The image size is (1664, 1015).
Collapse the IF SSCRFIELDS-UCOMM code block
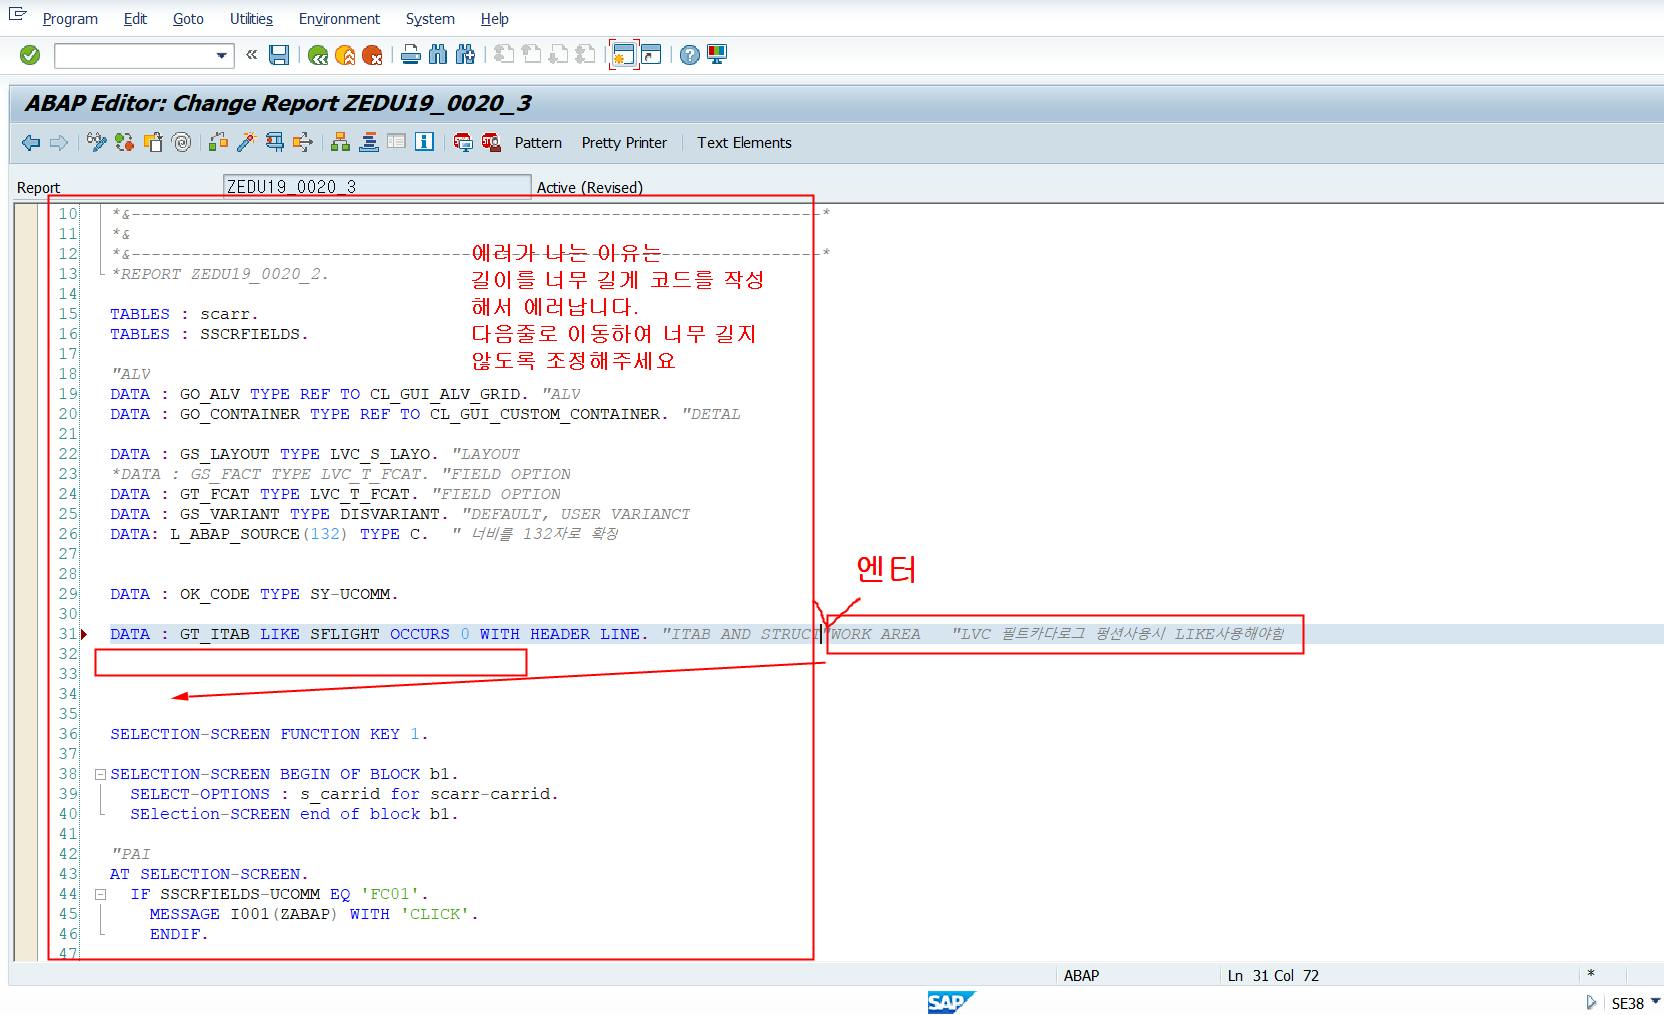100,894
